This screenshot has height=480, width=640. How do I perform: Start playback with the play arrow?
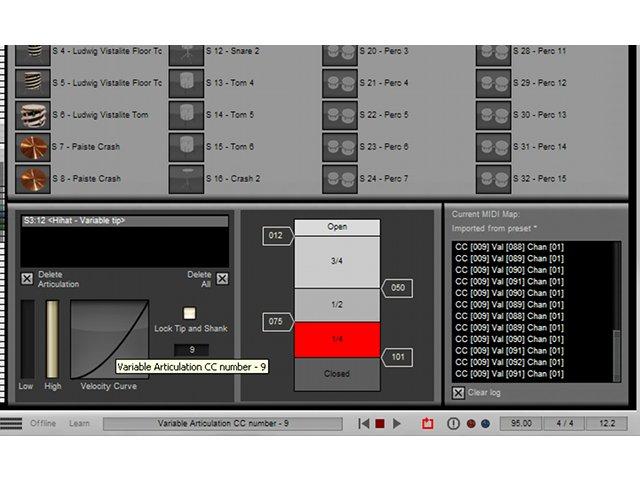click(396, 424)
